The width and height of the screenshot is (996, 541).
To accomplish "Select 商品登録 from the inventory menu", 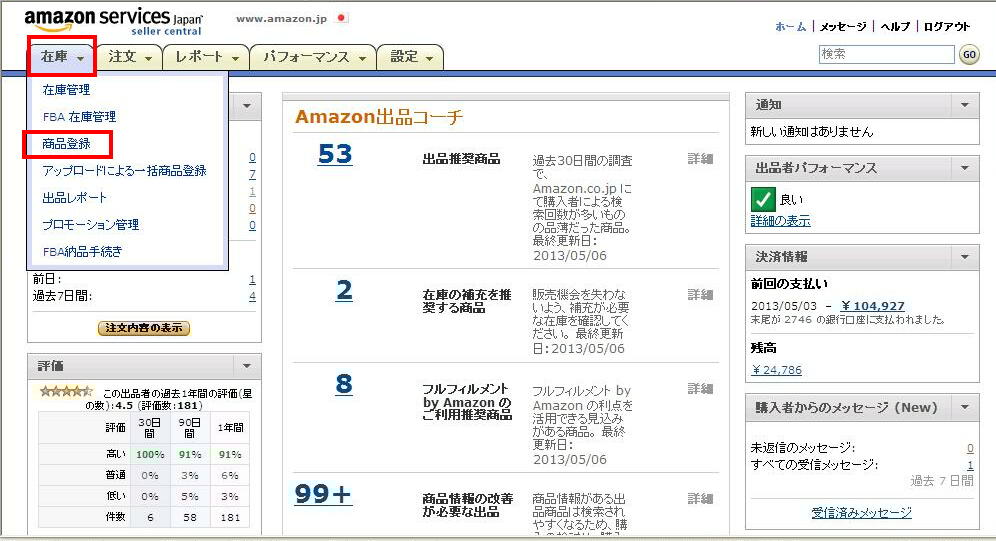I will tap(67, 144).
